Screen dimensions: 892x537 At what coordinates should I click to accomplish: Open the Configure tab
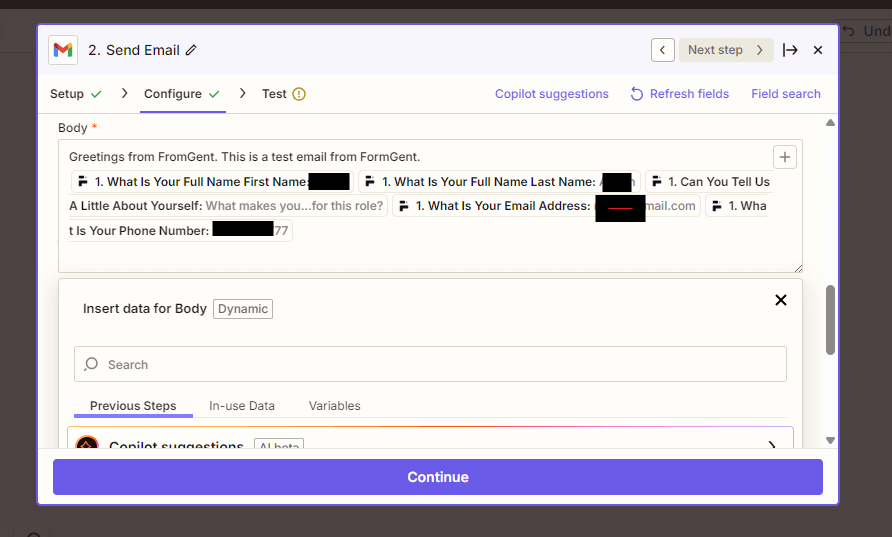point(182,94)
